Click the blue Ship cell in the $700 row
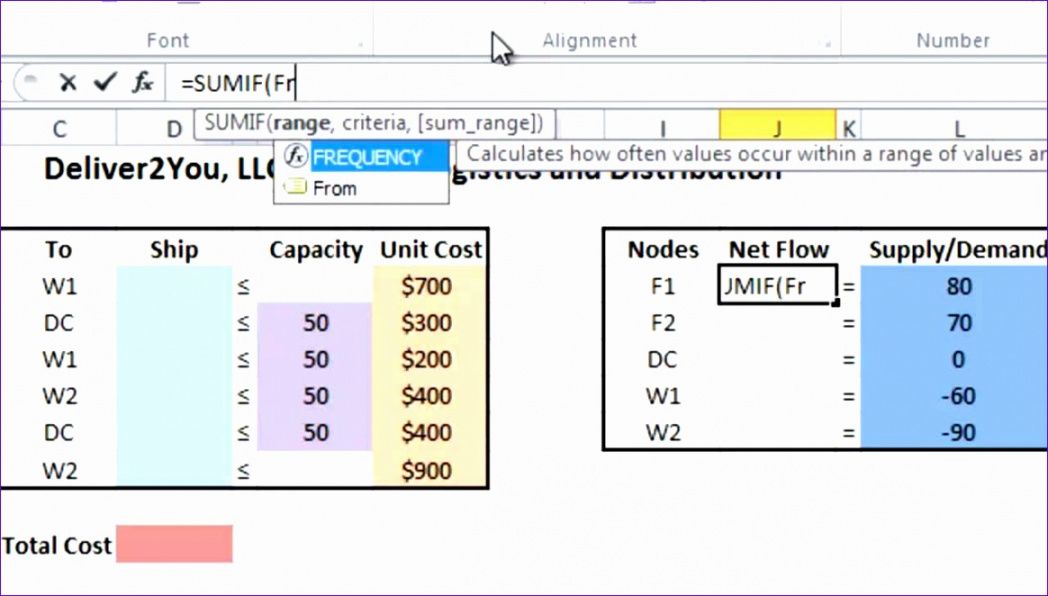1048x596 pixels. pos(174,286)
